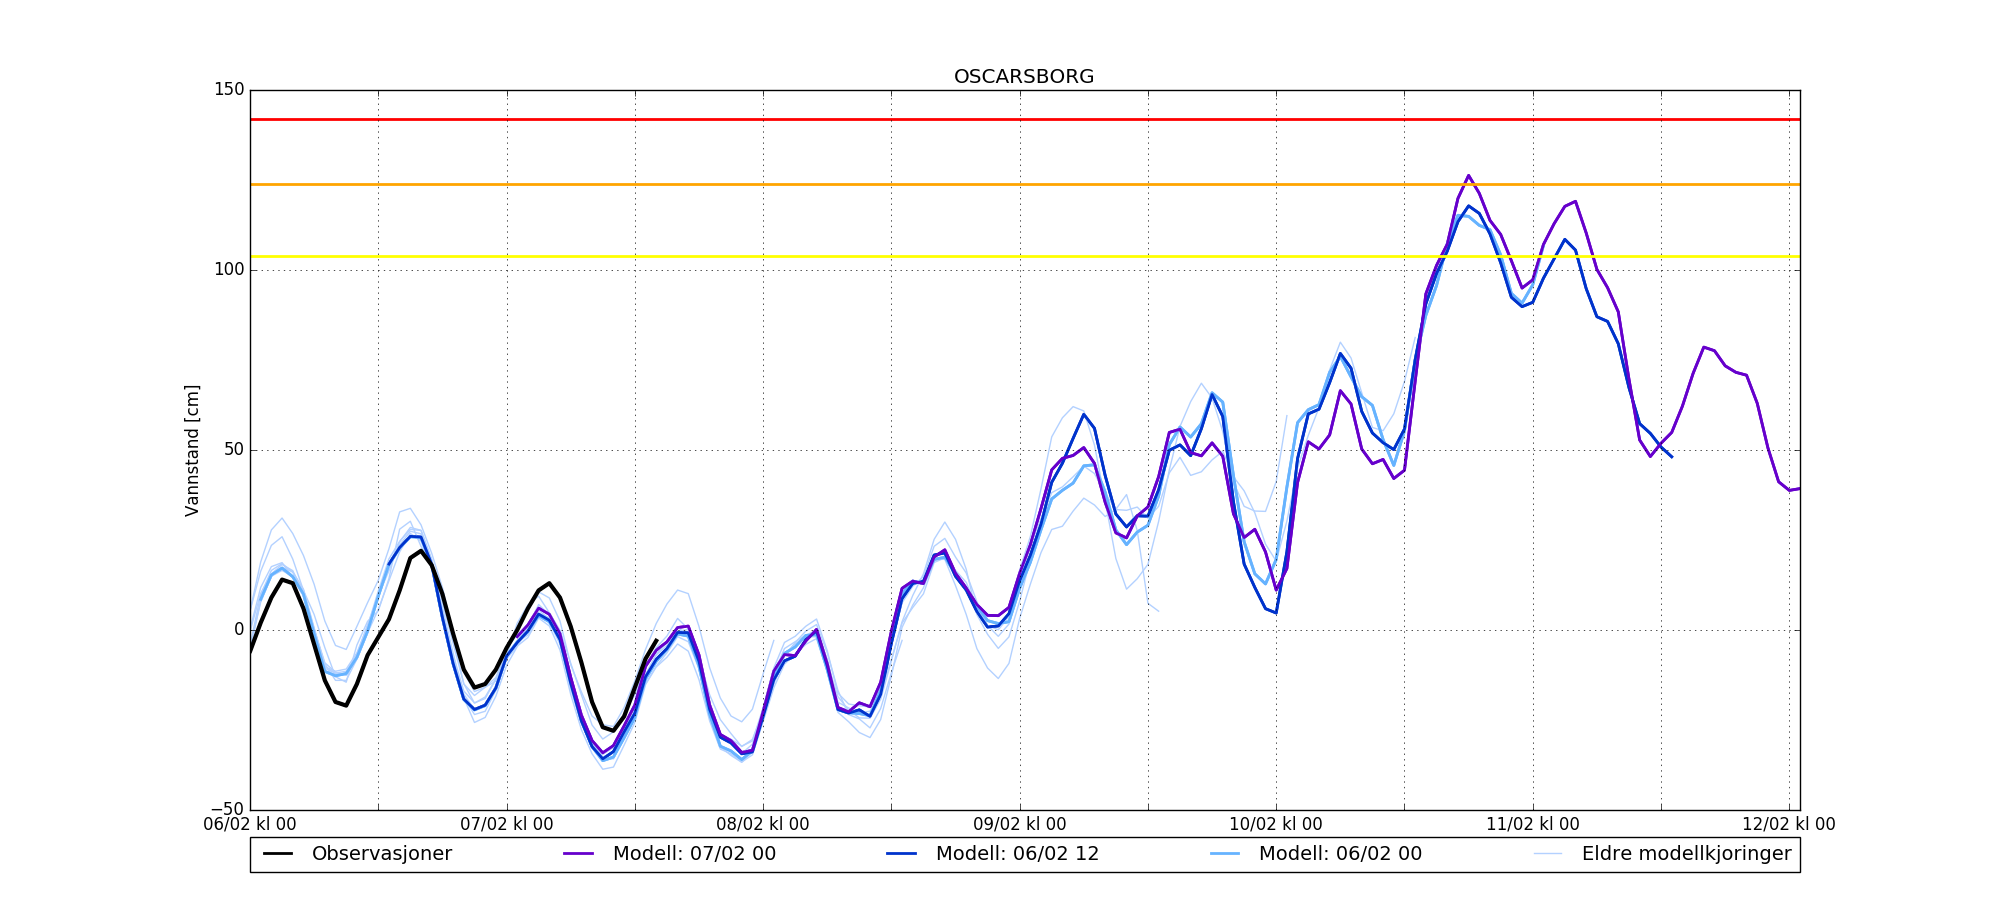Screen dimensions: 2000x900
Task: Click the 10/02 kl 00 x-axis tick label
Action: pyautogui.click(x=1276, y=824)
